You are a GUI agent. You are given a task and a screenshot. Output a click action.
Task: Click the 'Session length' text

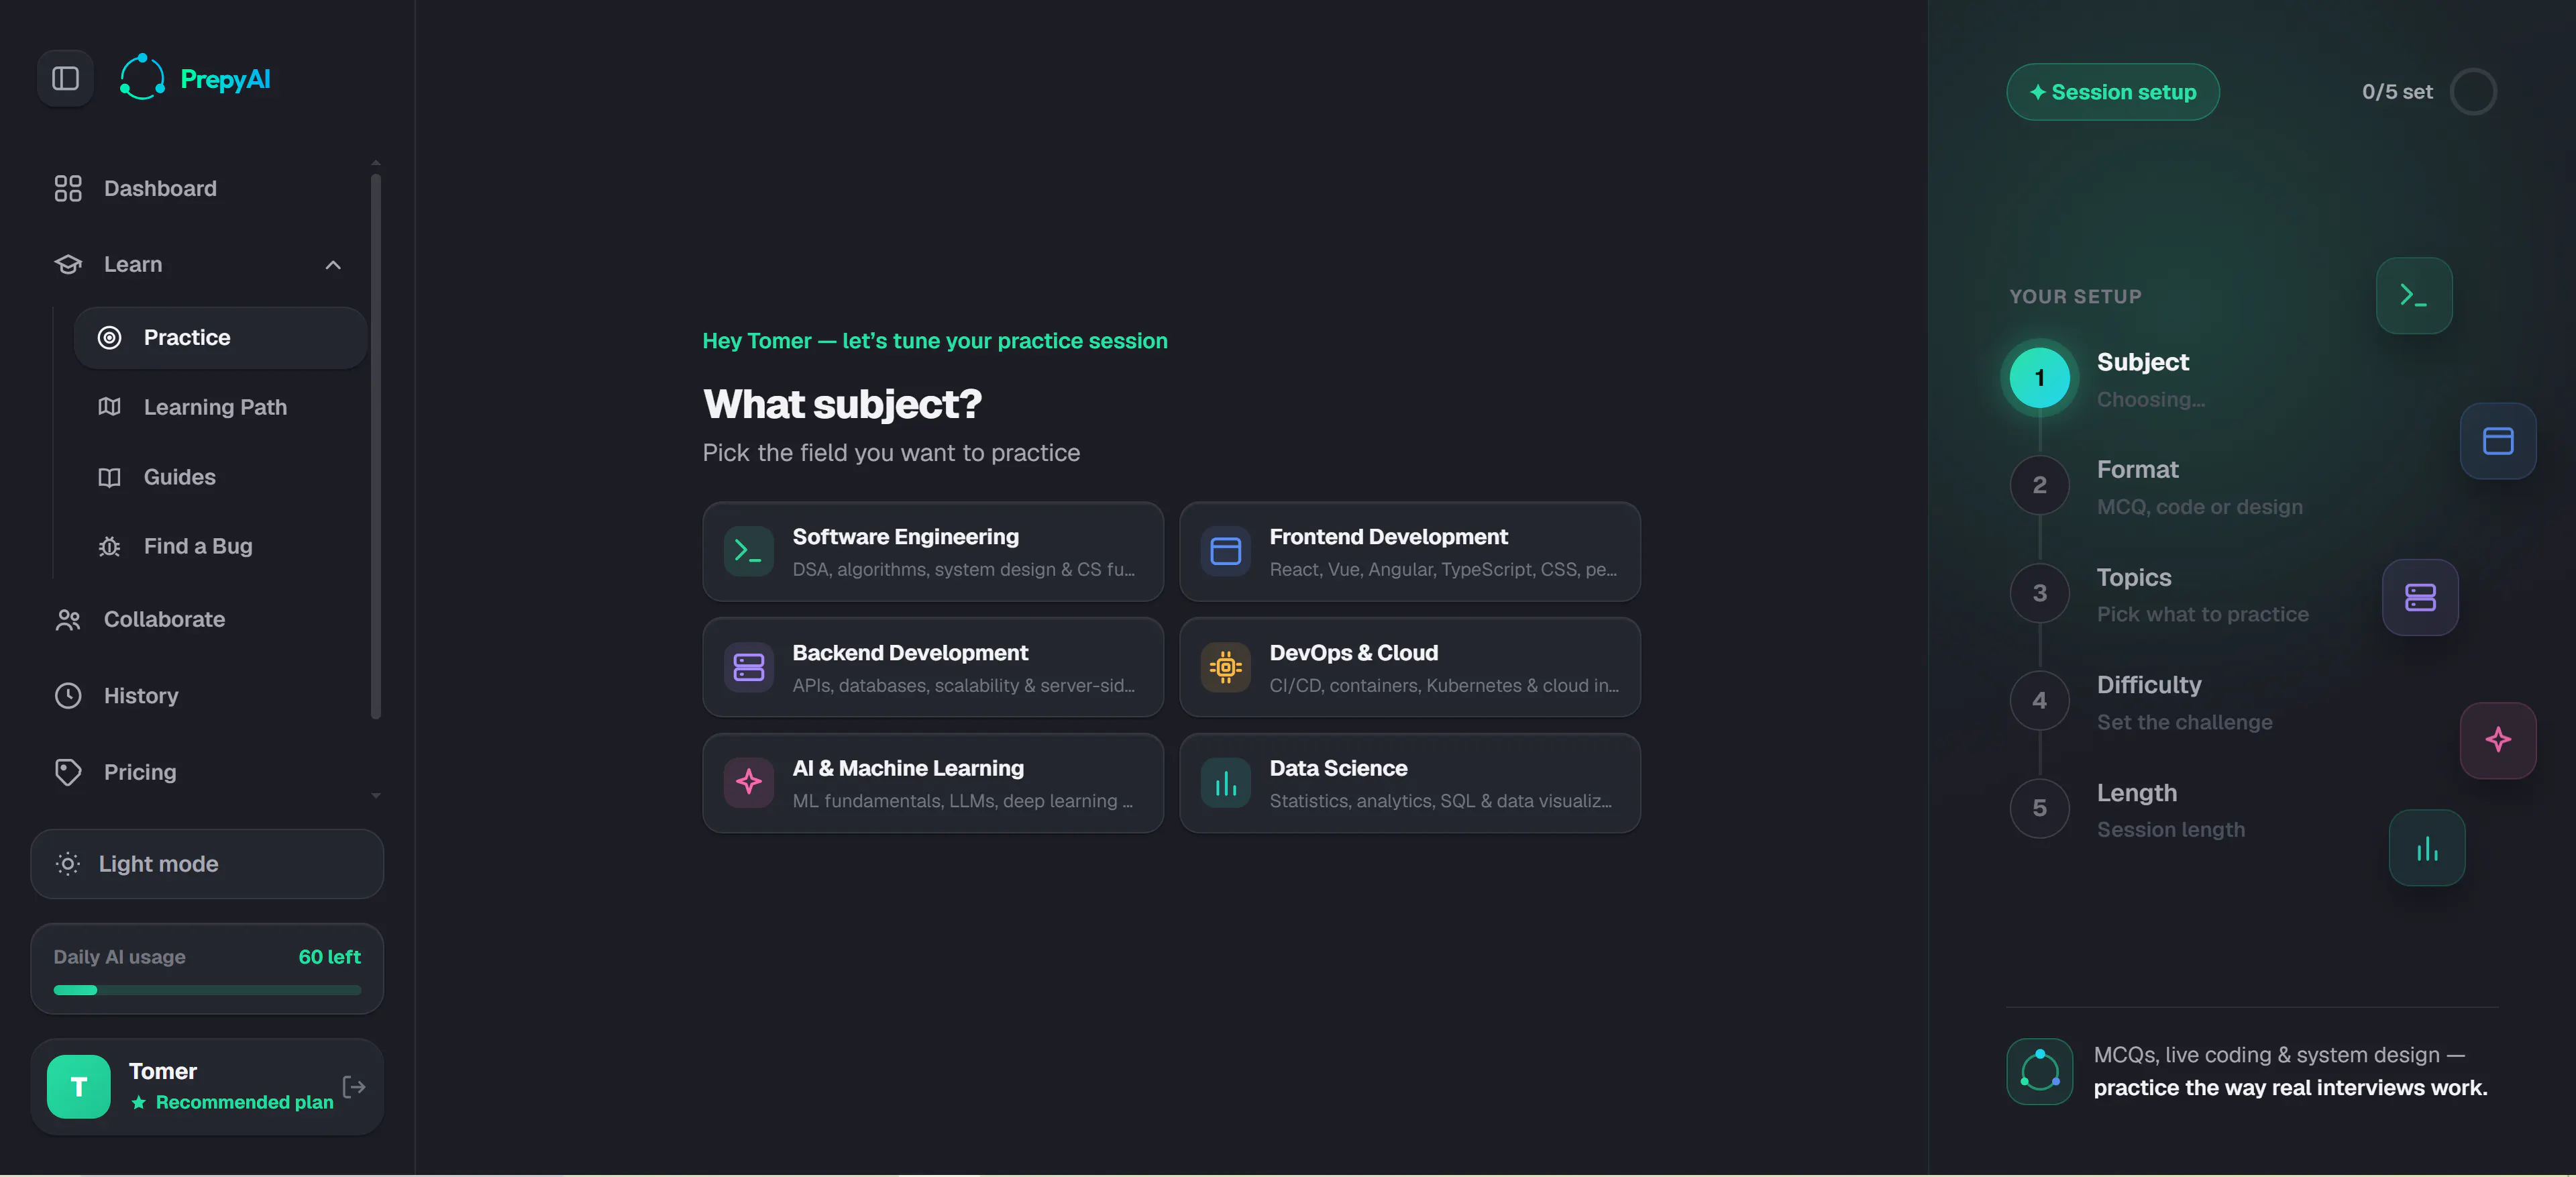click(2170, 830)
